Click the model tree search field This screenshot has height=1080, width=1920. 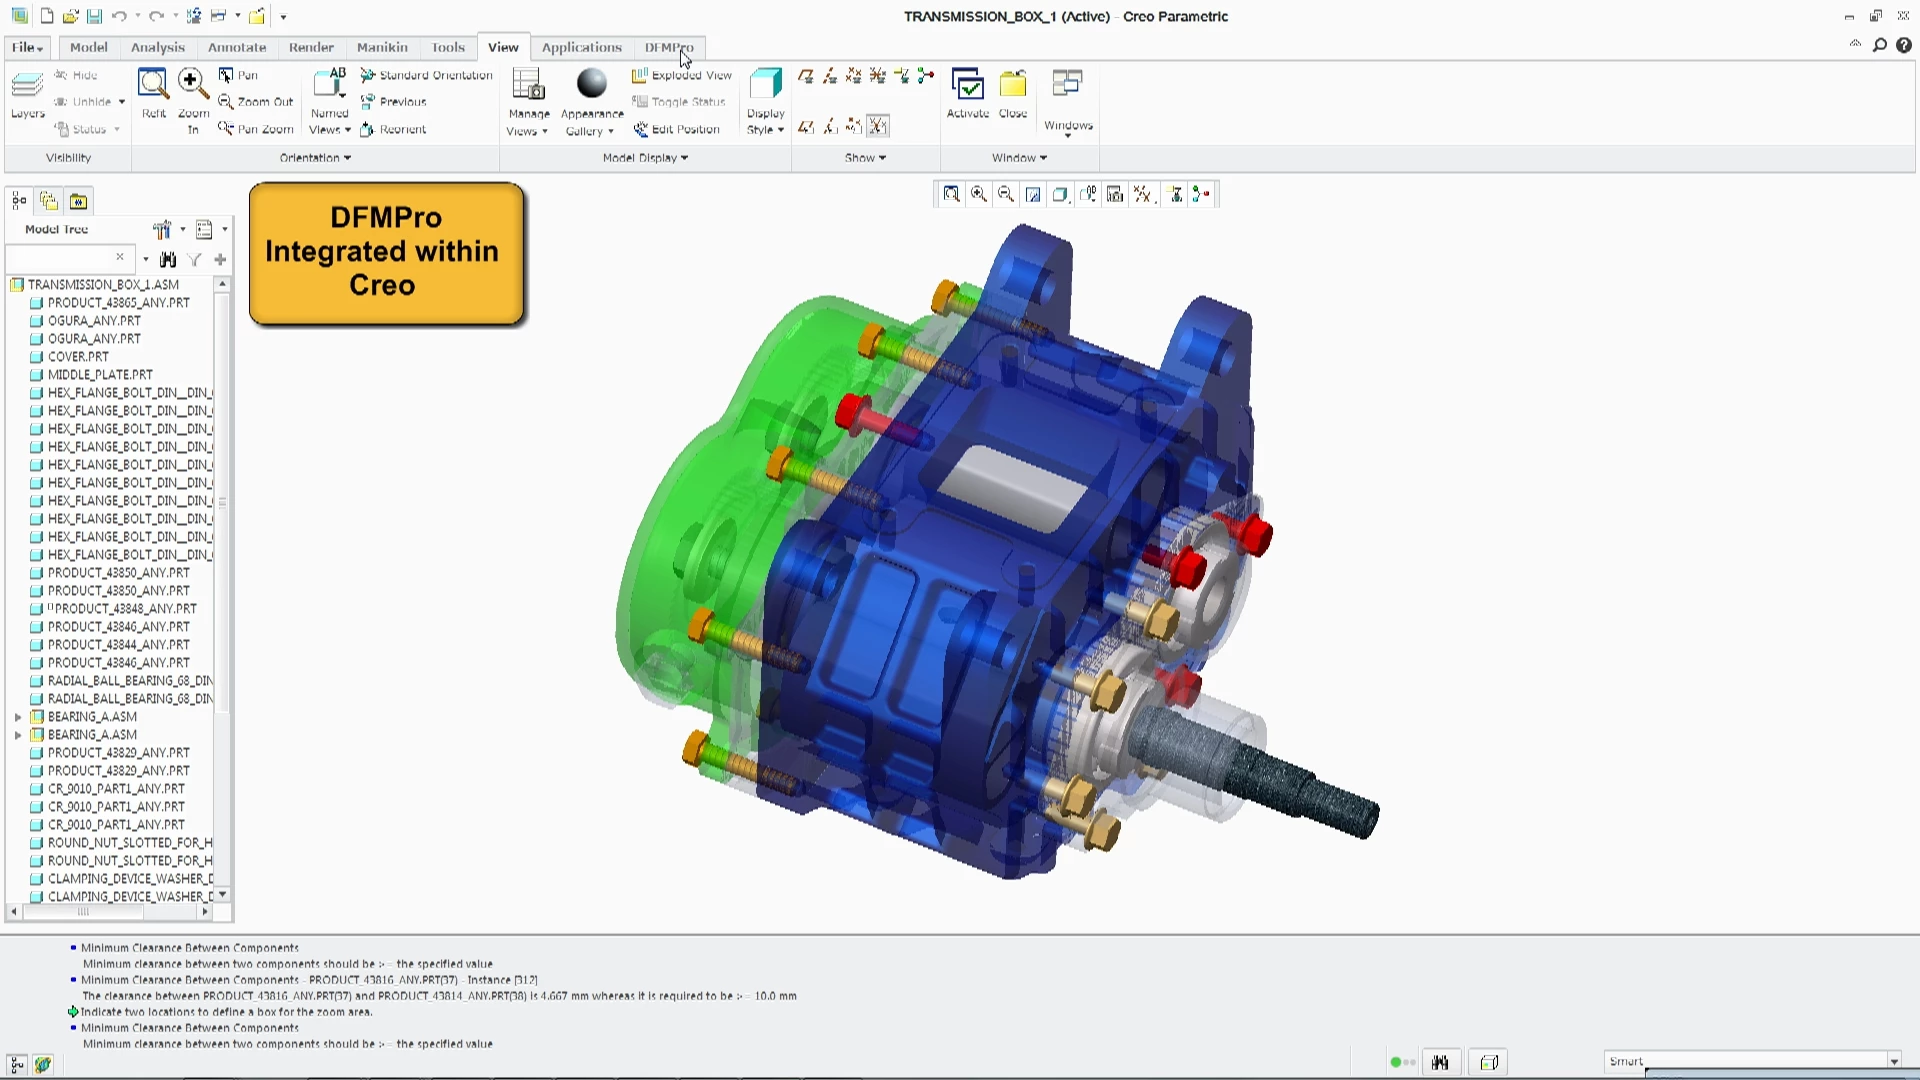(62, 258)
